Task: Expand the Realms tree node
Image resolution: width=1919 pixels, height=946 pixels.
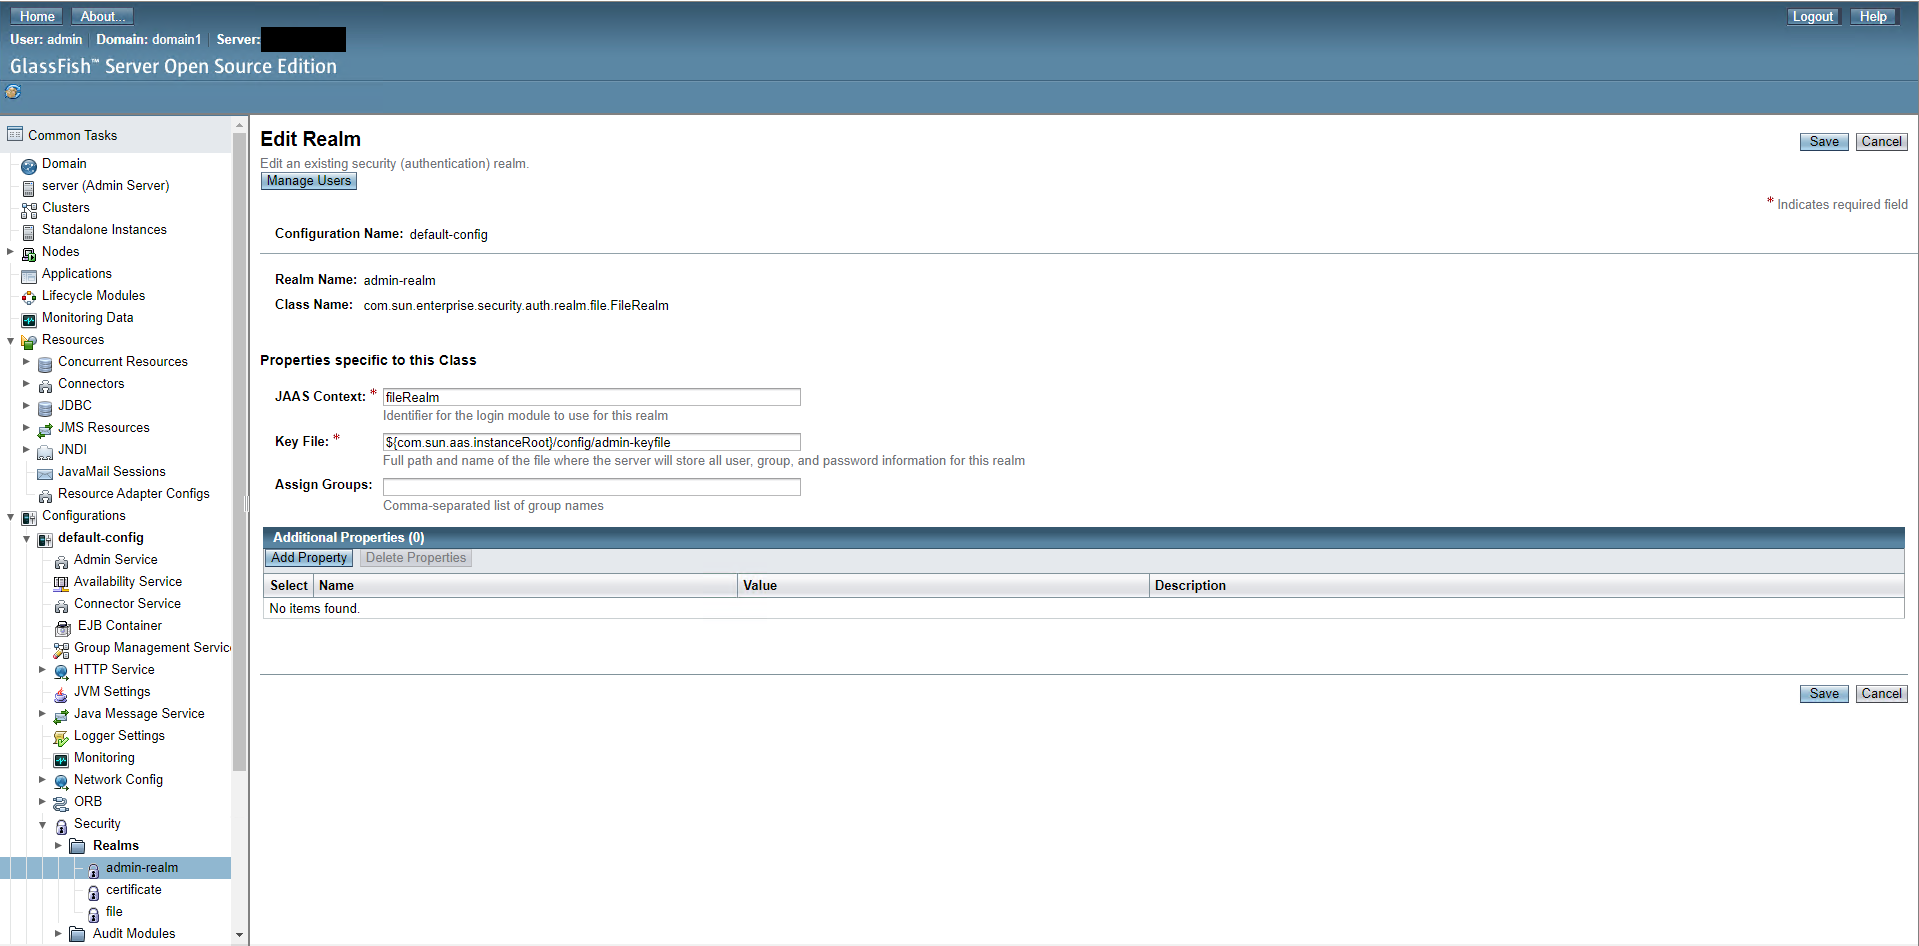Action: coord(59,845)
